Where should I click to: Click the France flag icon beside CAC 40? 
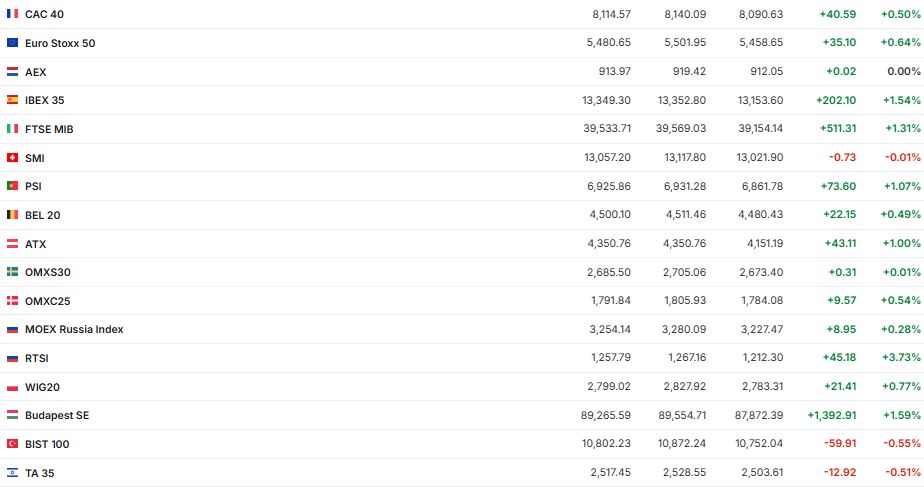[x=12, y=14]
